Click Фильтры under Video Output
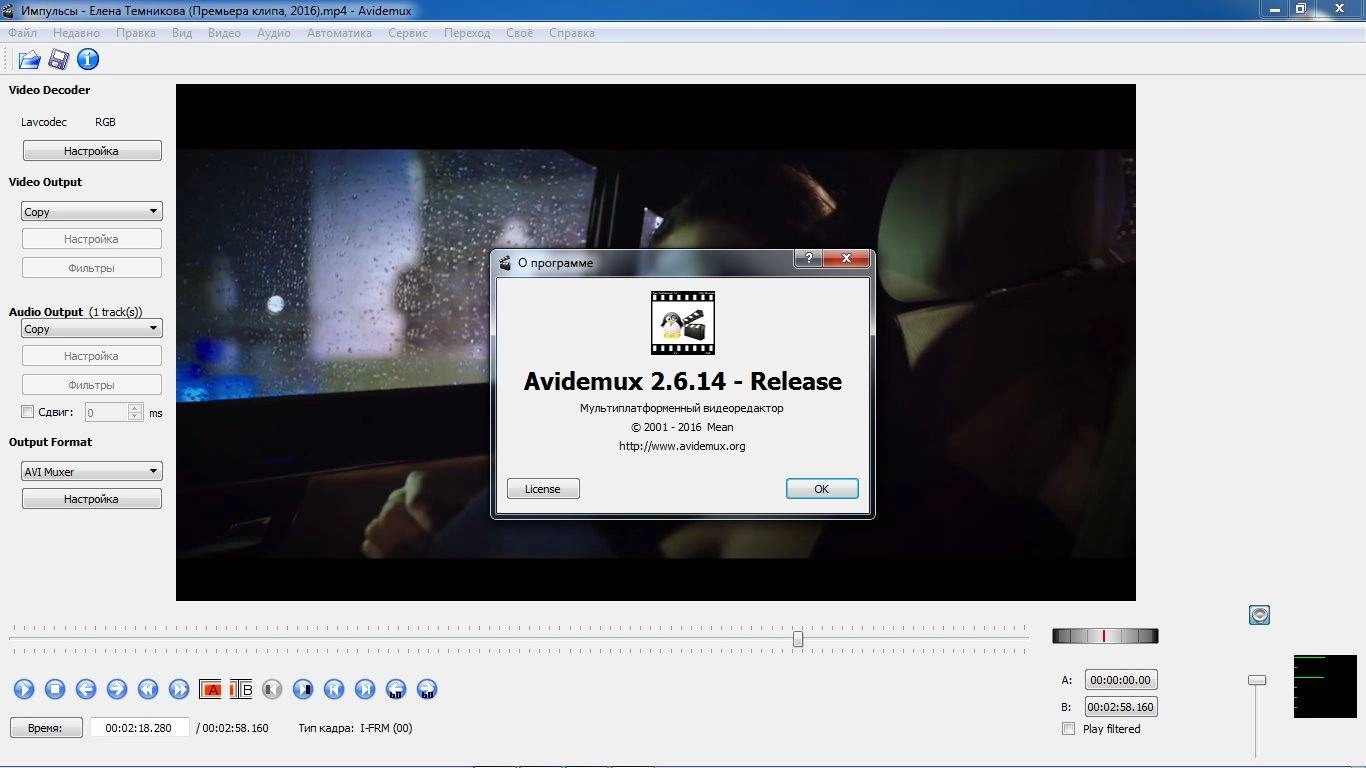The height and width of the screenshot is (768, 1366). click(92, 268)
